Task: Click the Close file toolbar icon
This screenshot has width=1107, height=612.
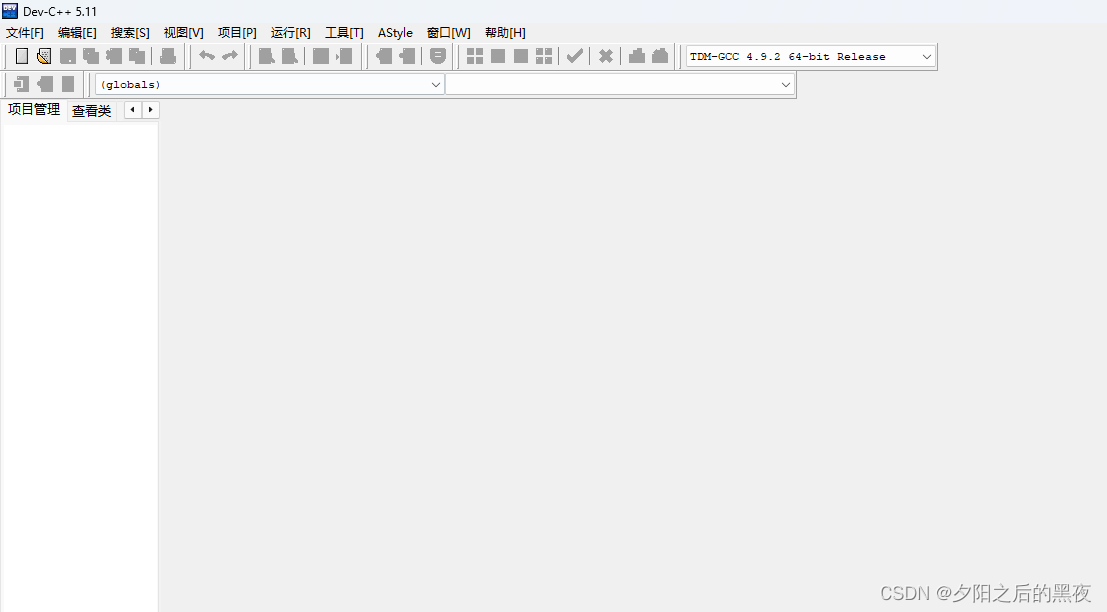Action: (114, 56)
